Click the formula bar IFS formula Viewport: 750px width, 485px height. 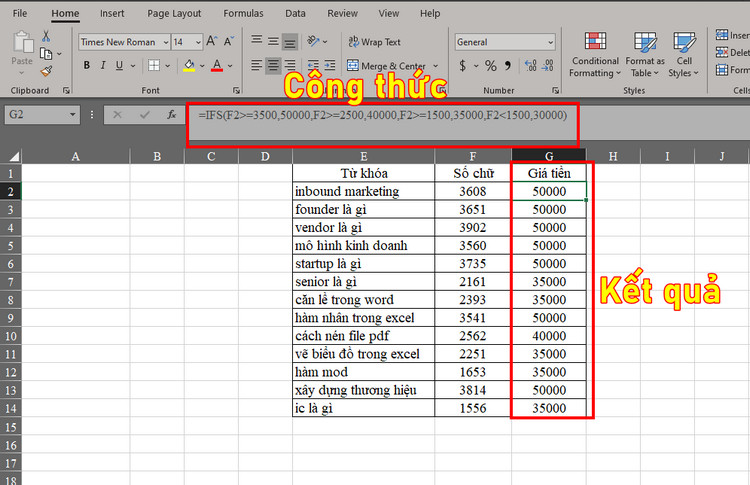click(383, 115)
